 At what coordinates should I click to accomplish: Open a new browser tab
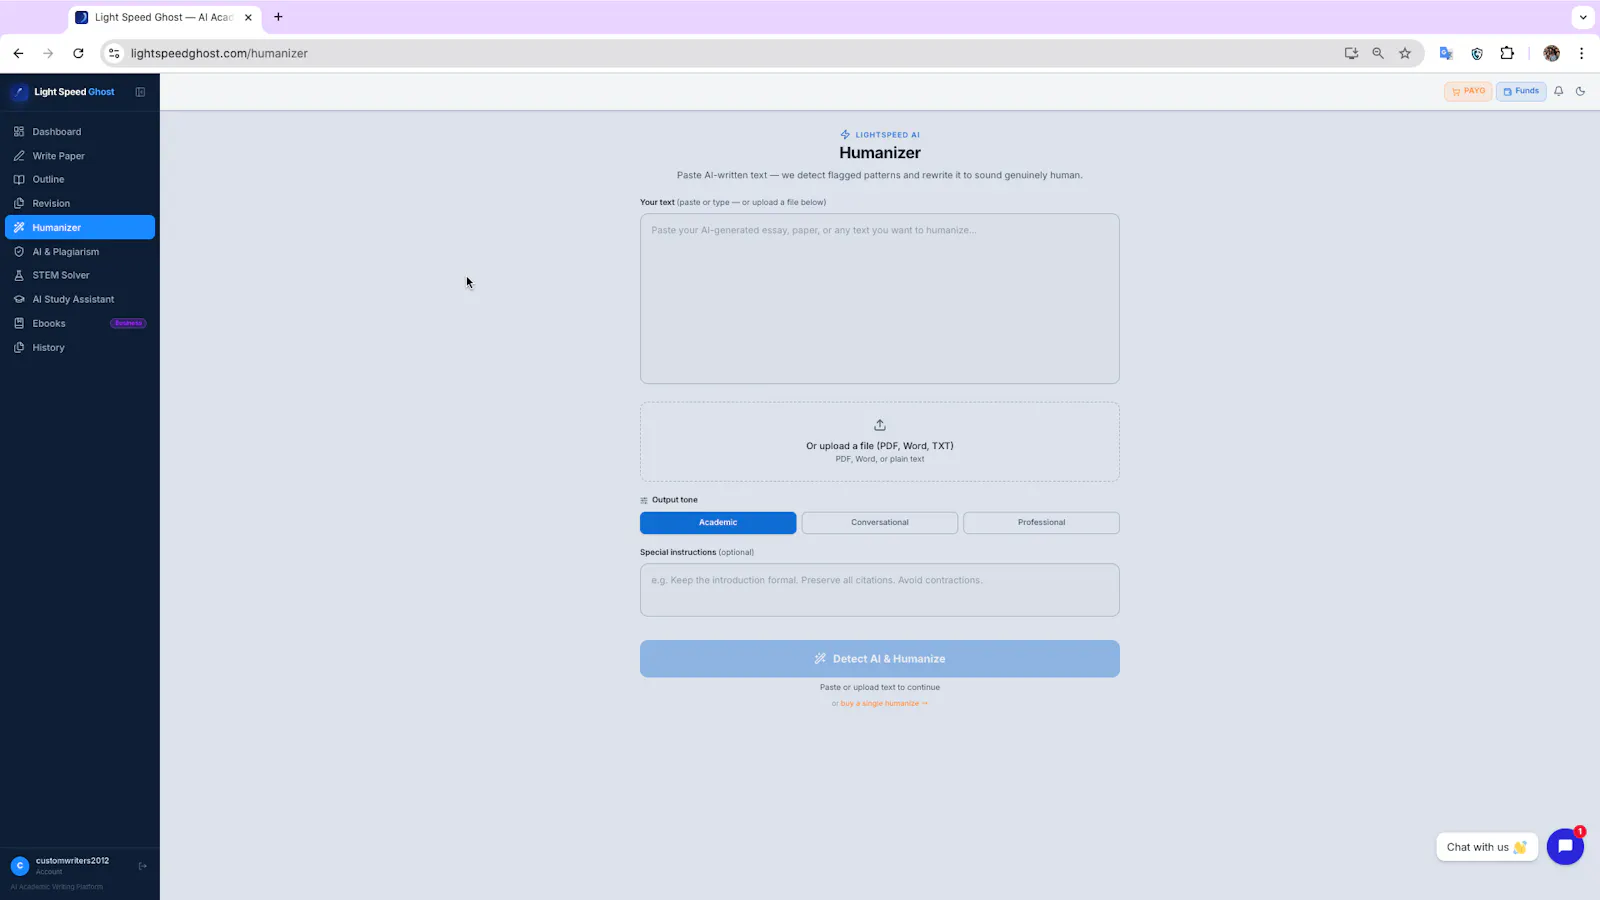coord(278,17)
